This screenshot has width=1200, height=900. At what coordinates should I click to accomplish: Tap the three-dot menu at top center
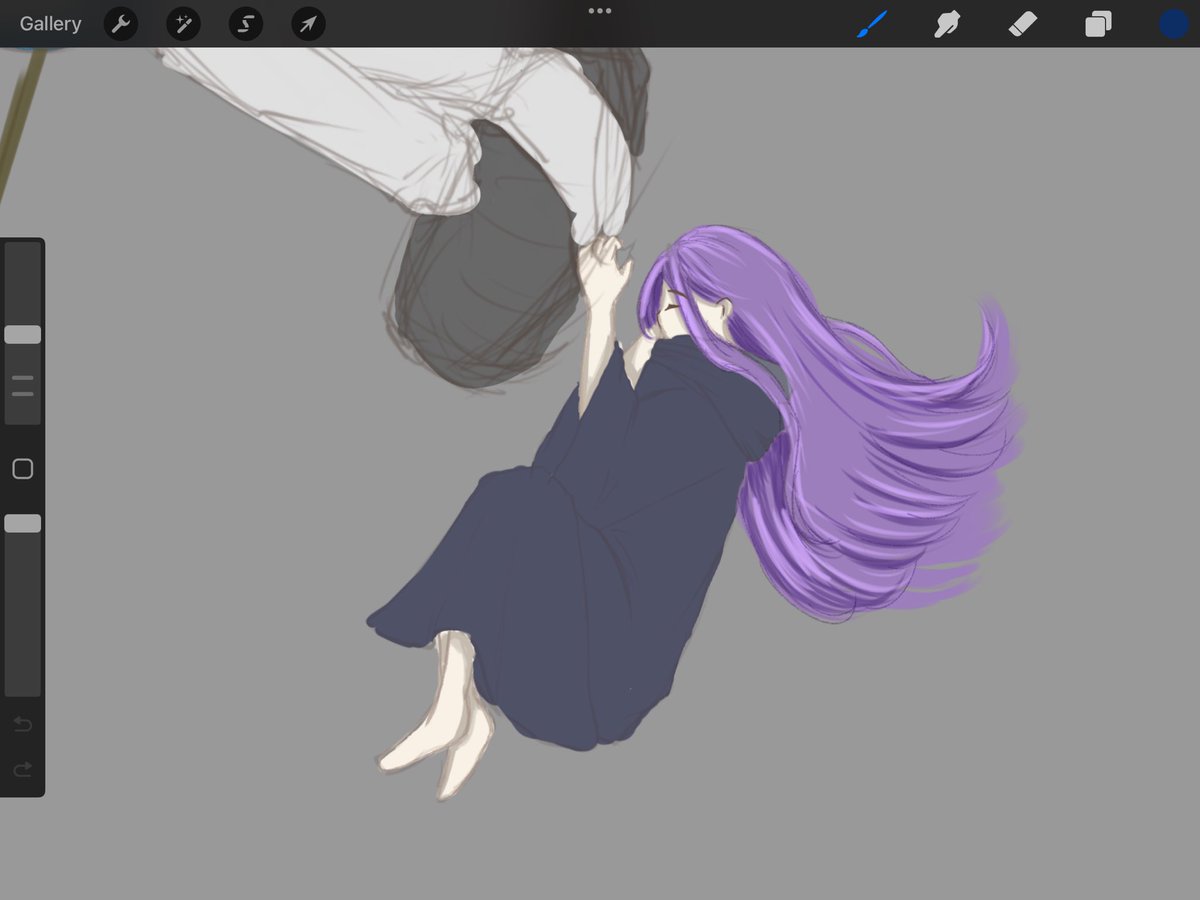(x=600, y=11)
